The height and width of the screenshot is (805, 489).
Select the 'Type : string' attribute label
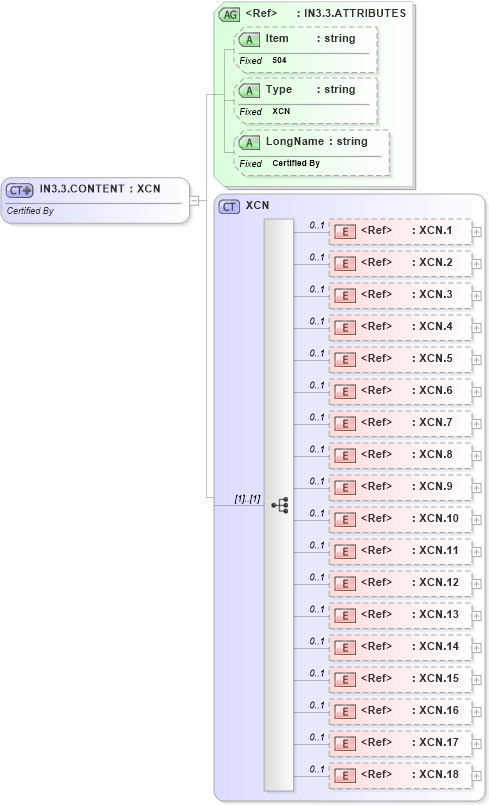(310, 90)
